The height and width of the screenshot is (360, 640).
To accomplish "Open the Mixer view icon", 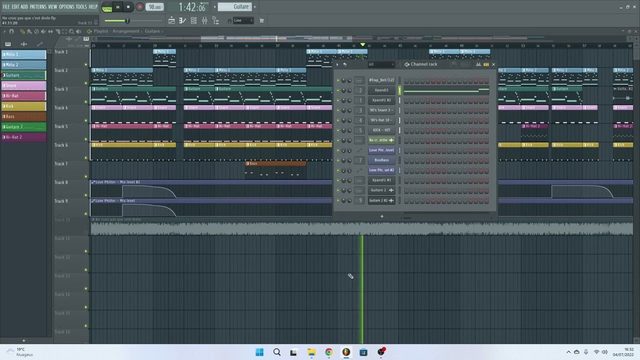I will tap(204, 20).
